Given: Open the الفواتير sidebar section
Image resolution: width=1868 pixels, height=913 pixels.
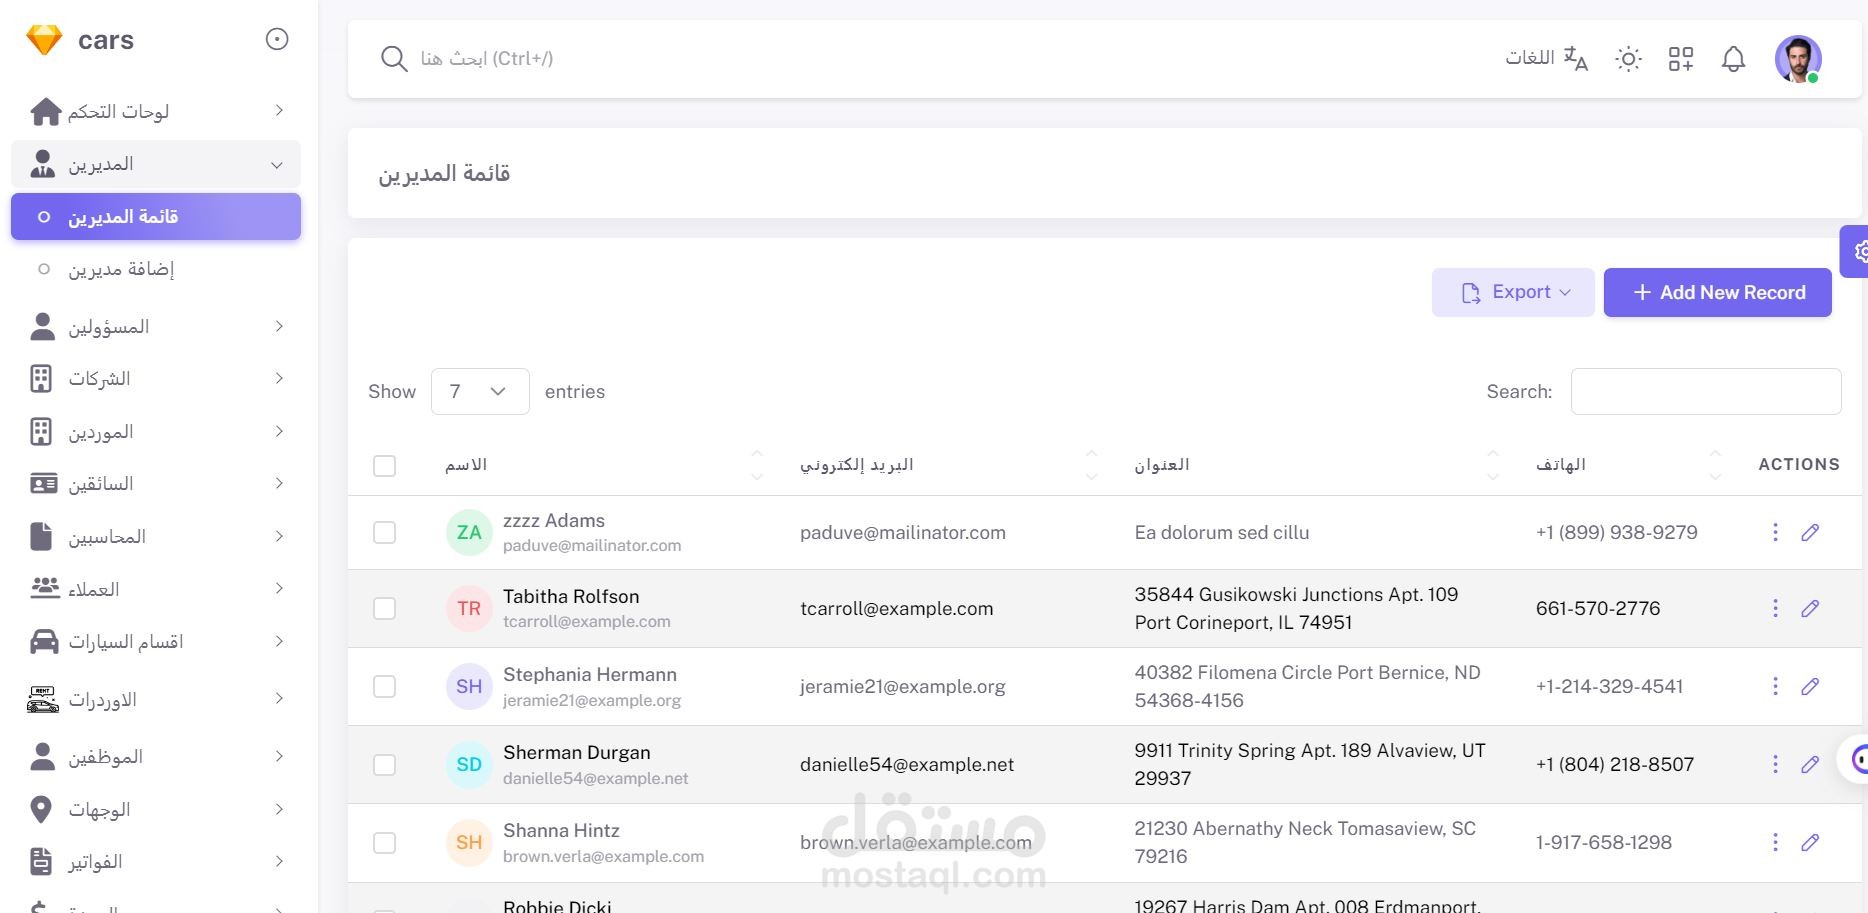Looking at the screenshot, I should point(156,862).
